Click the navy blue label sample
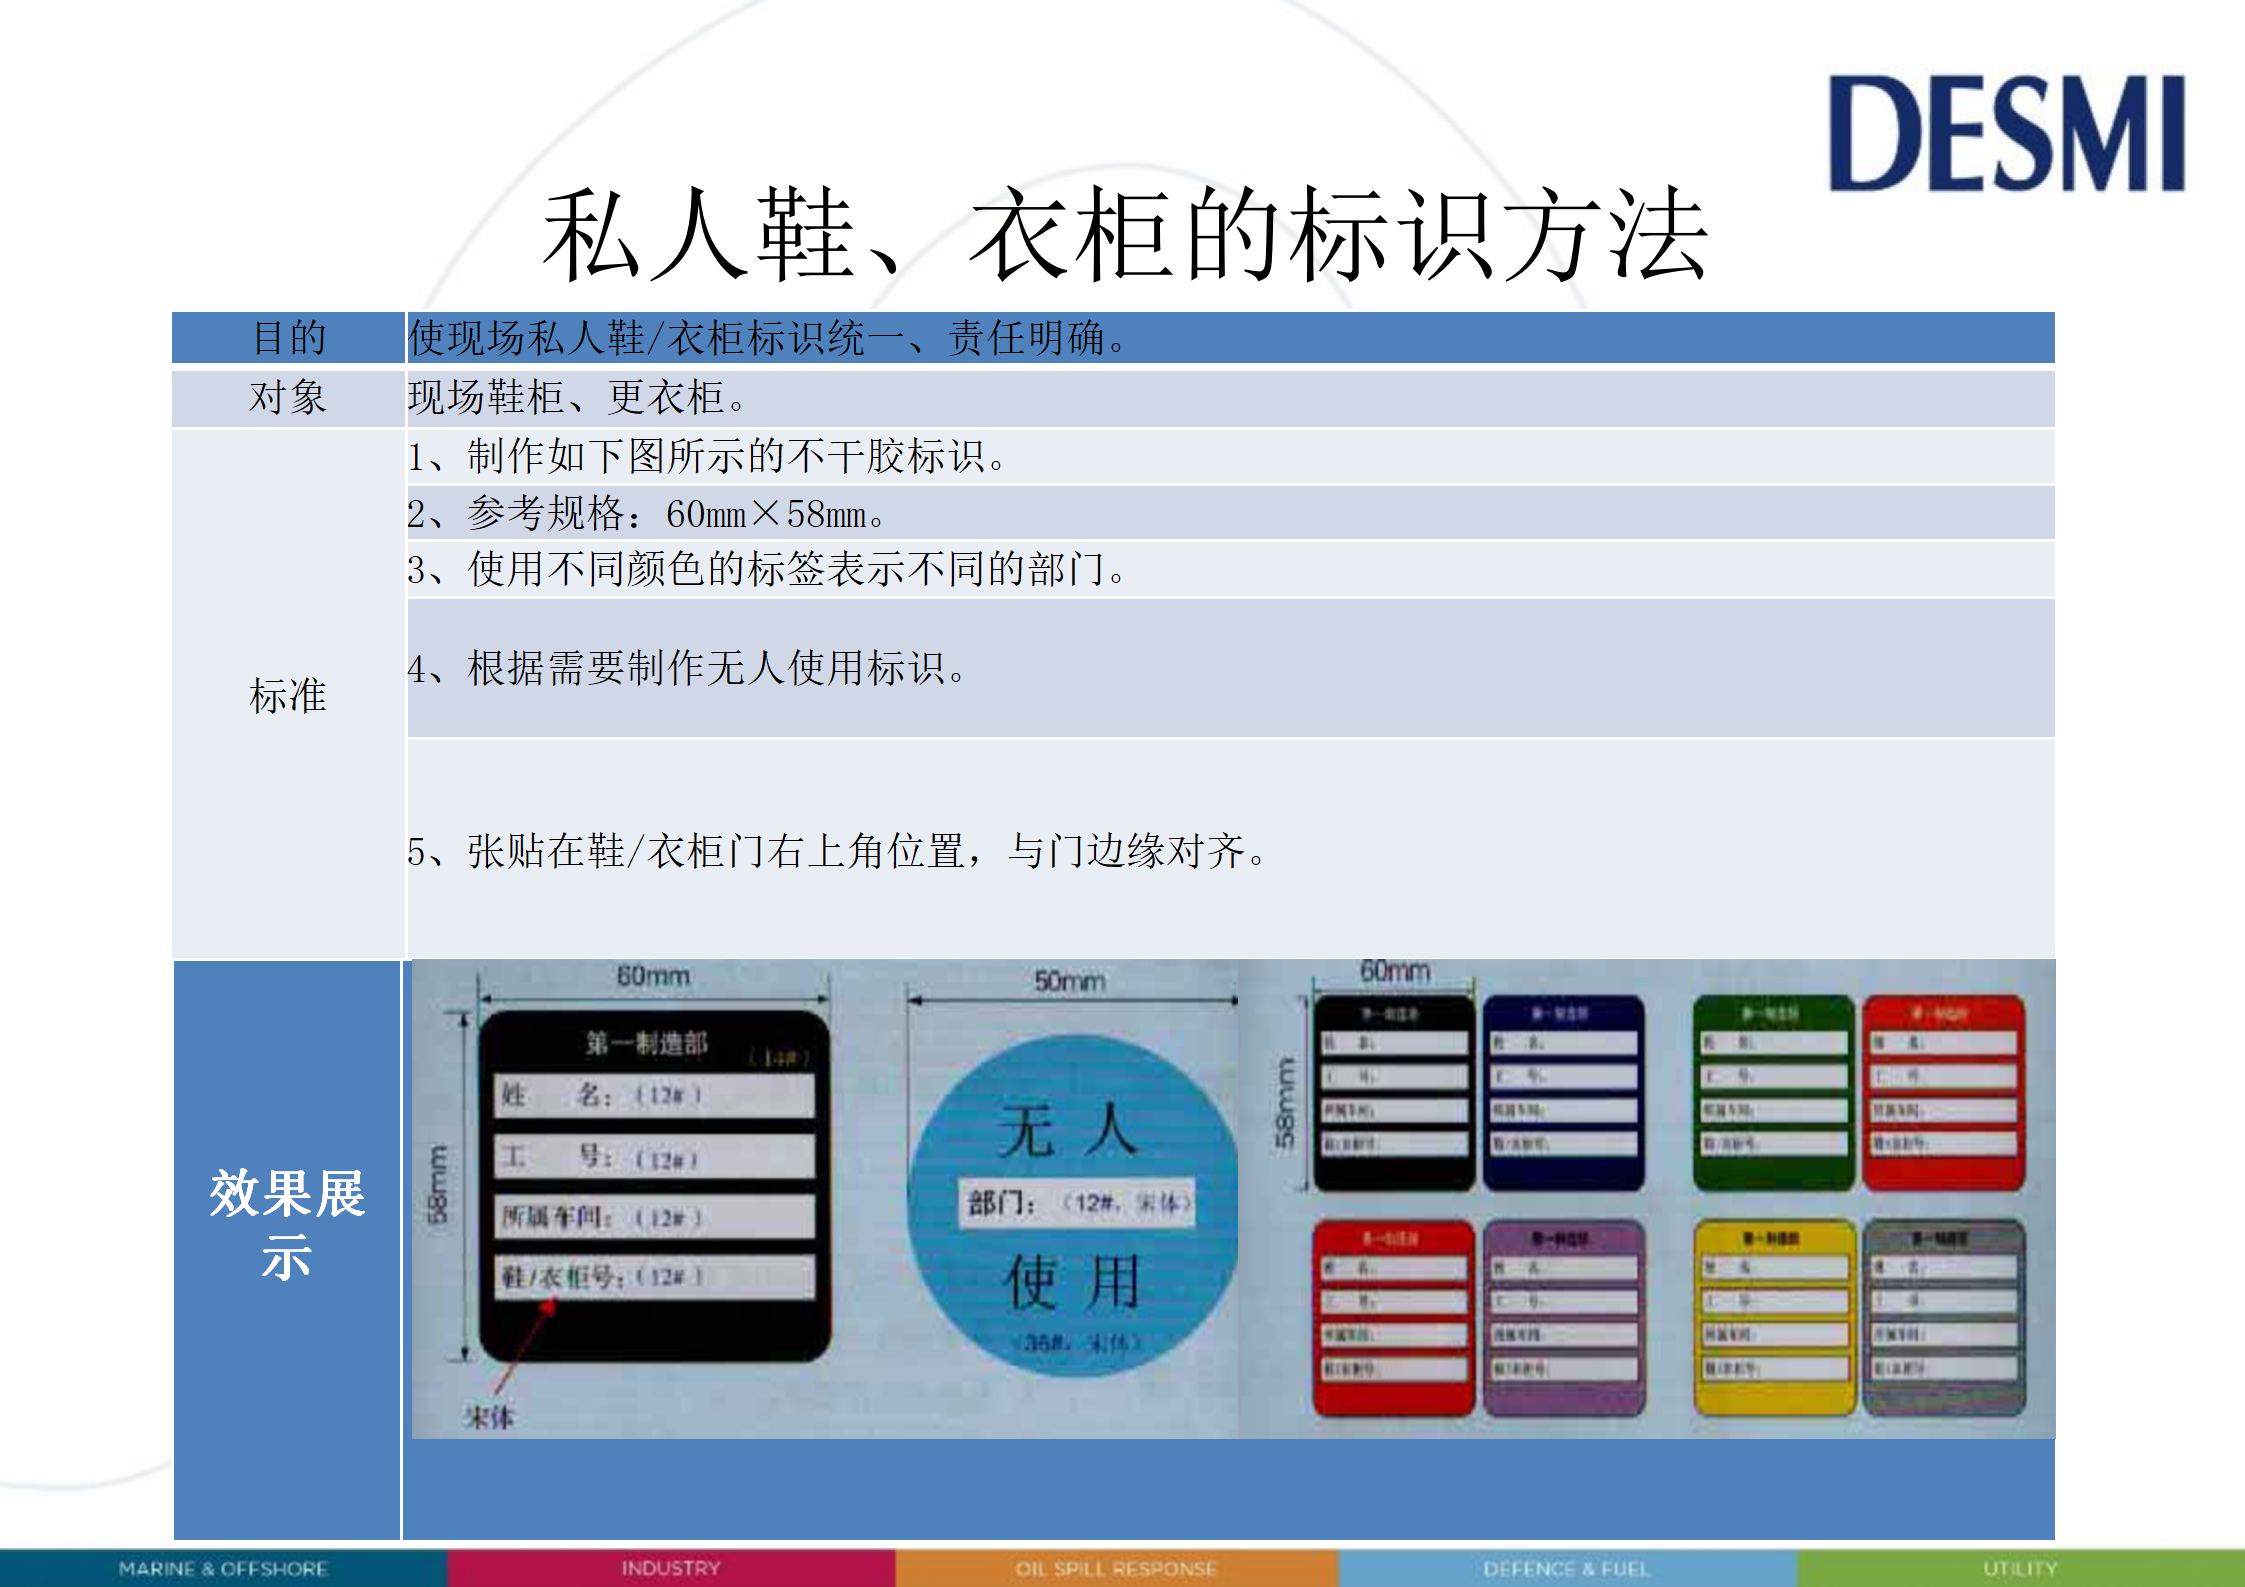Screen dimensions: 2245x1587 pos(1563,1093)
